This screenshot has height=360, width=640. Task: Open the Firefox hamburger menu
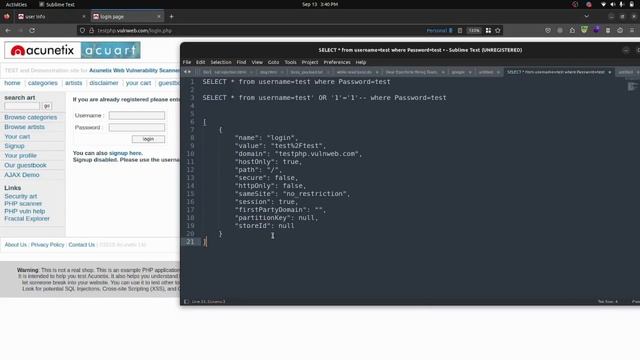[632, 30]
